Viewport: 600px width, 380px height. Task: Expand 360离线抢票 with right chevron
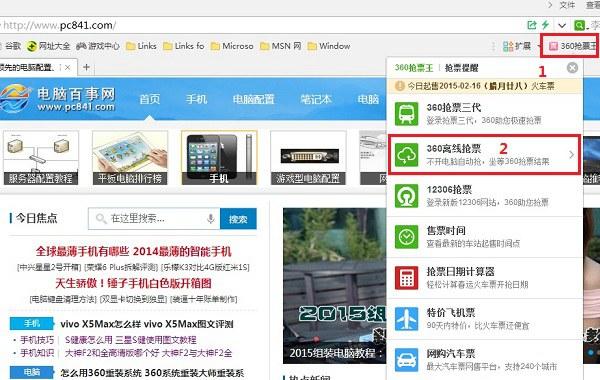click(x=571, y=155)
